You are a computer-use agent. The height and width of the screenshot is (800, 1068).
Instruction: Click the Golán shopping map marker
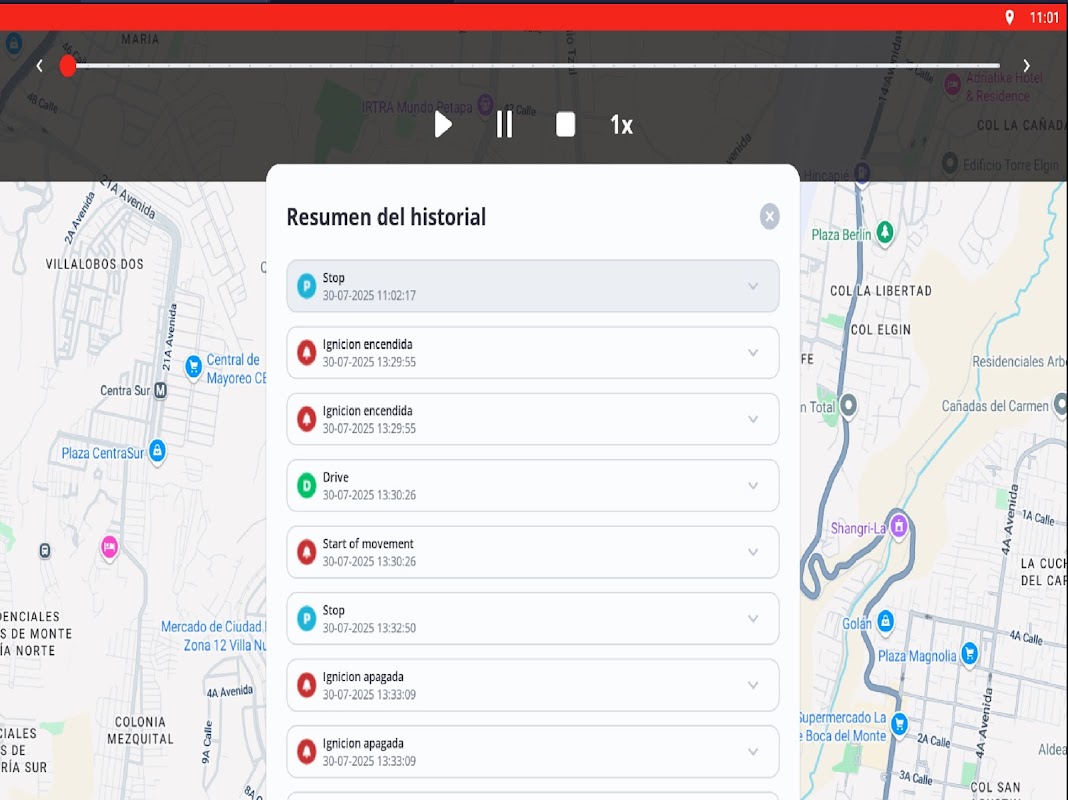[885, 621]
